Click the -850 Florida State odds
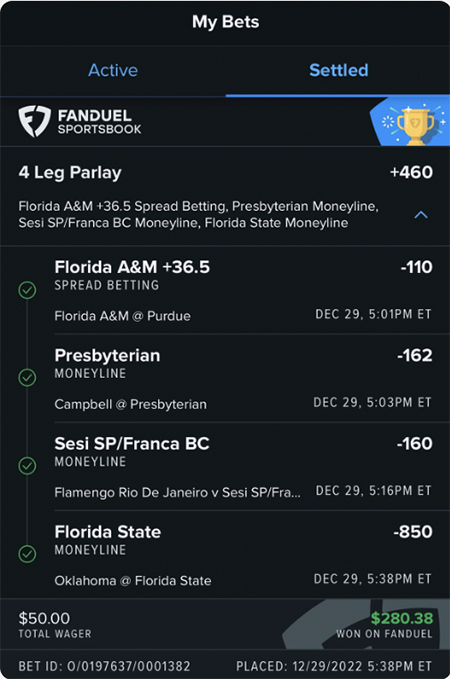Screen dimensions: 450x679 point(413,532)
